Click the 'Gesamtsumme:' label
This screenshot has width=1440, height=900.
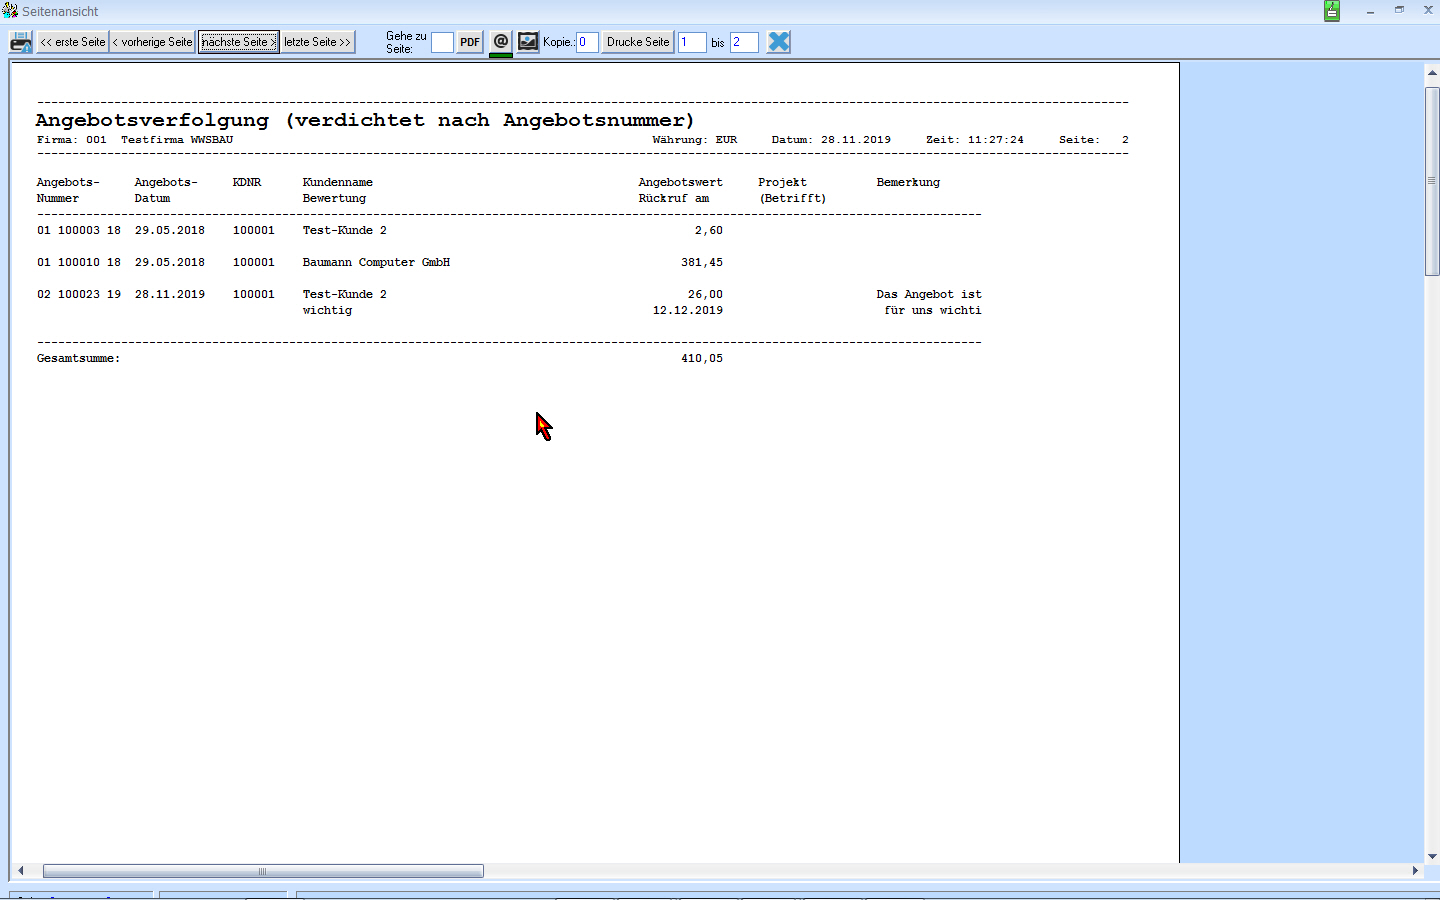(78, 358)
